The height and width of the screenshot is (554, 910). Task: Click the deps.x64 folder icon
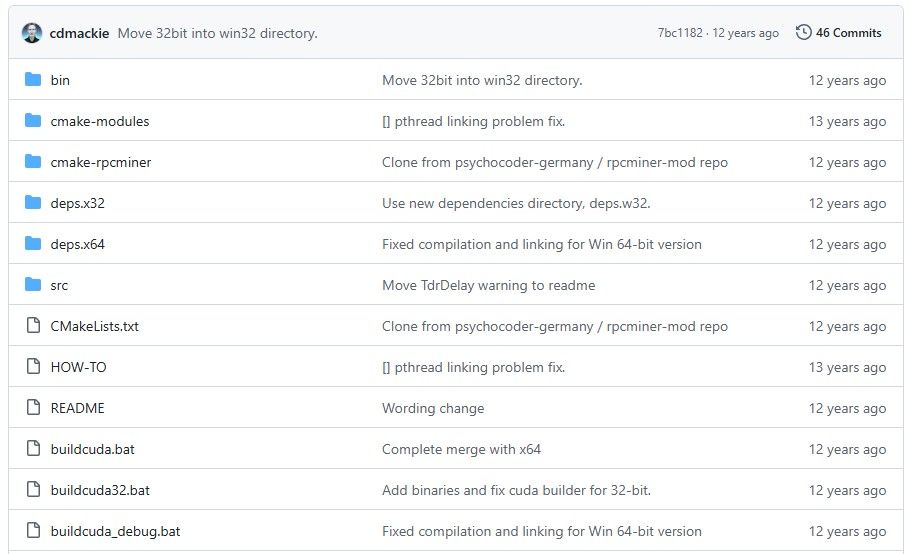pyautogui.click(x=33, y=244)
